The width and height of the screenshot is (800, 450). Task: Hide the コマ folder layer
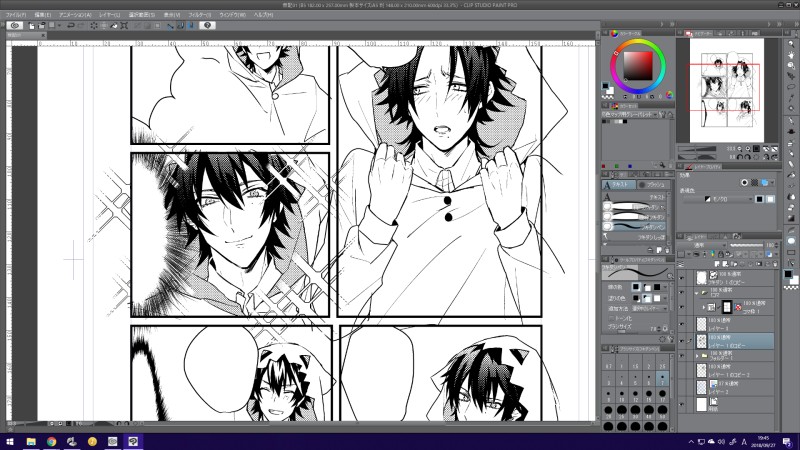click(x=682, y=292)
